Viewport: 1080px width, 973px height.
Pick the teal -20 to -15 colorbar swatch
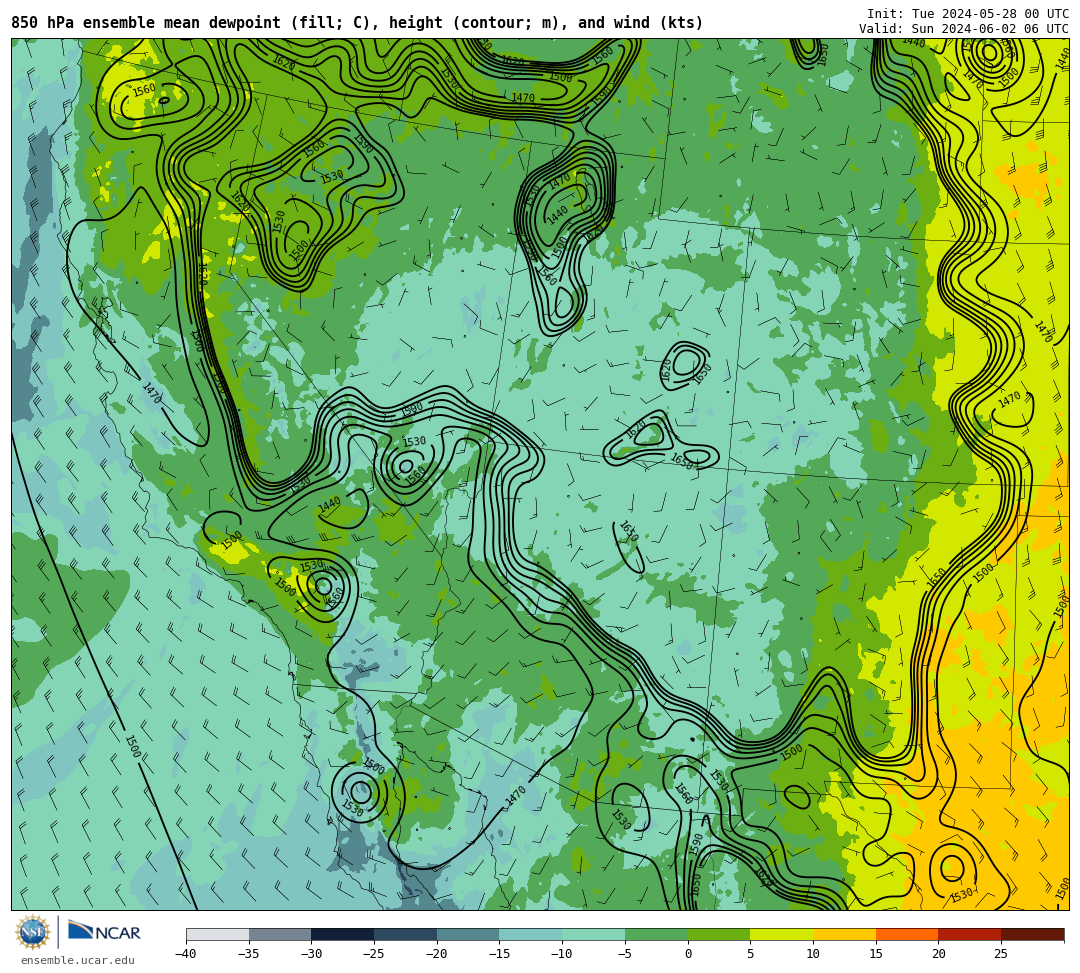click(468, 934)
